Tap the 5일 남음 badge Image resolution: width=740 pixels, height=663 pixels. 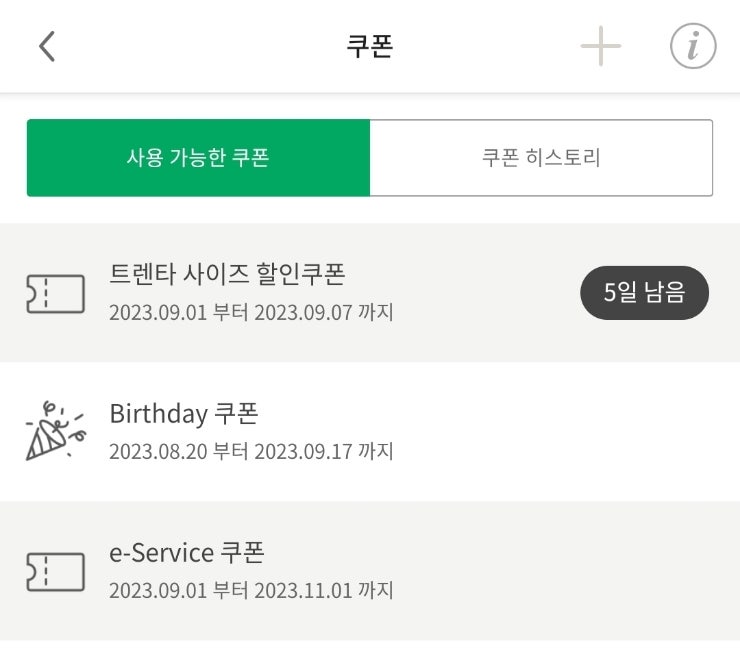pyautogui.click(x=644, y=293)
